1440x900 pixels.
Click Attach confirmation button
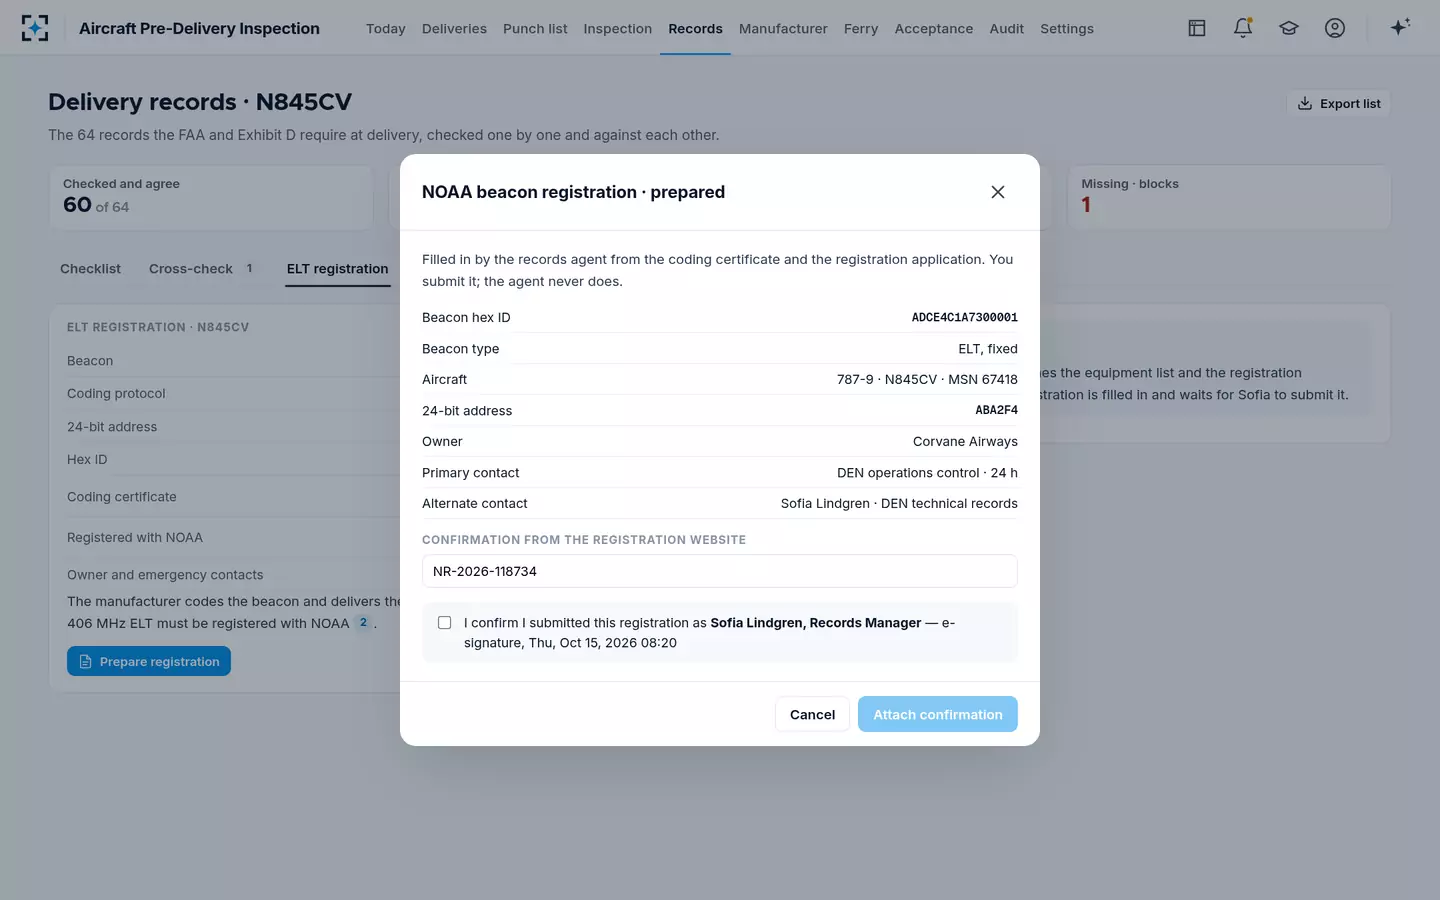coord(938,714)
